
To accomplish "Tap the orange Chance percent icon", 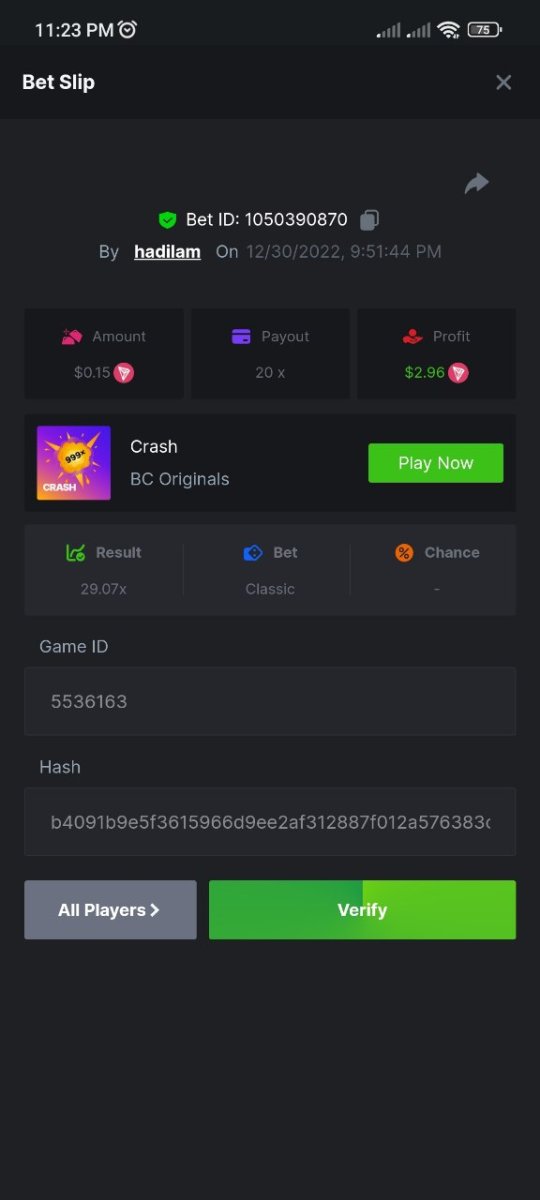I will 404,553.
